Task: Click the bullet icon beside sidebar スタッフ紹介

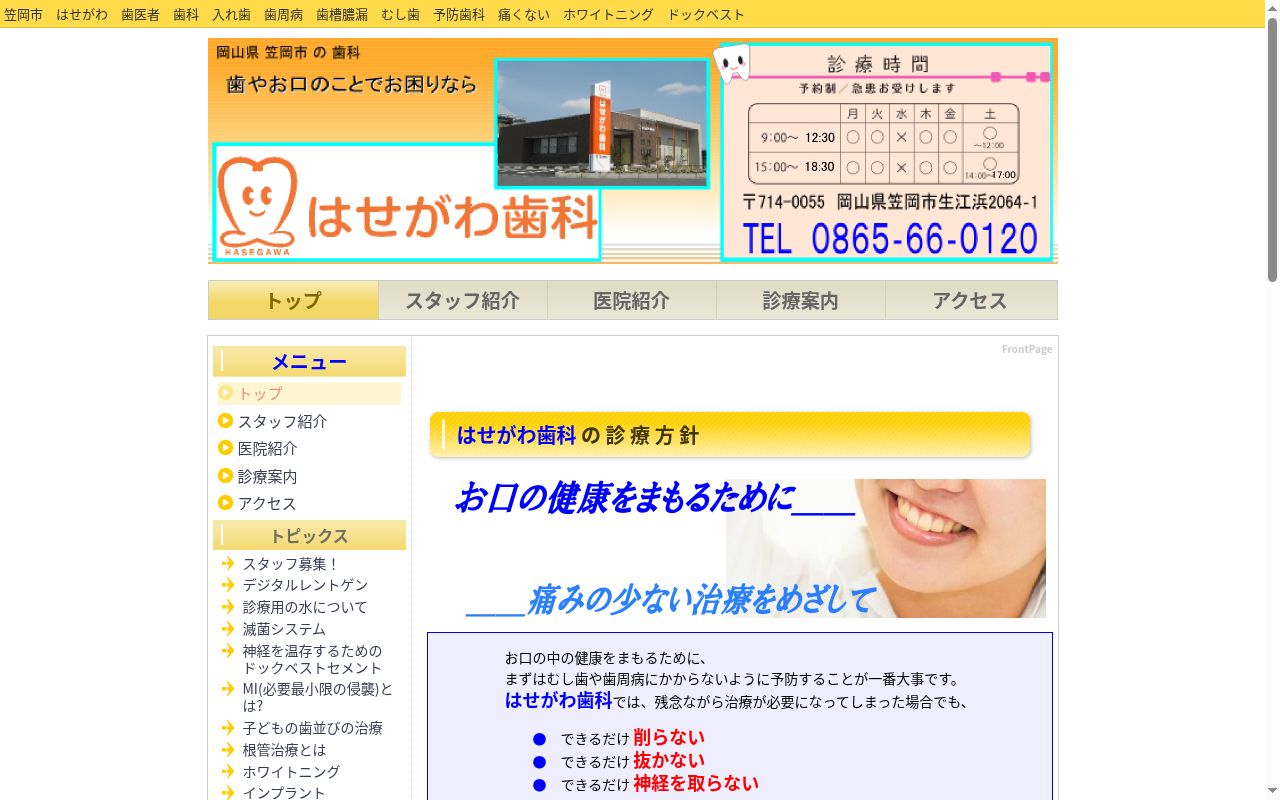Action: click(x=226, y=421)
